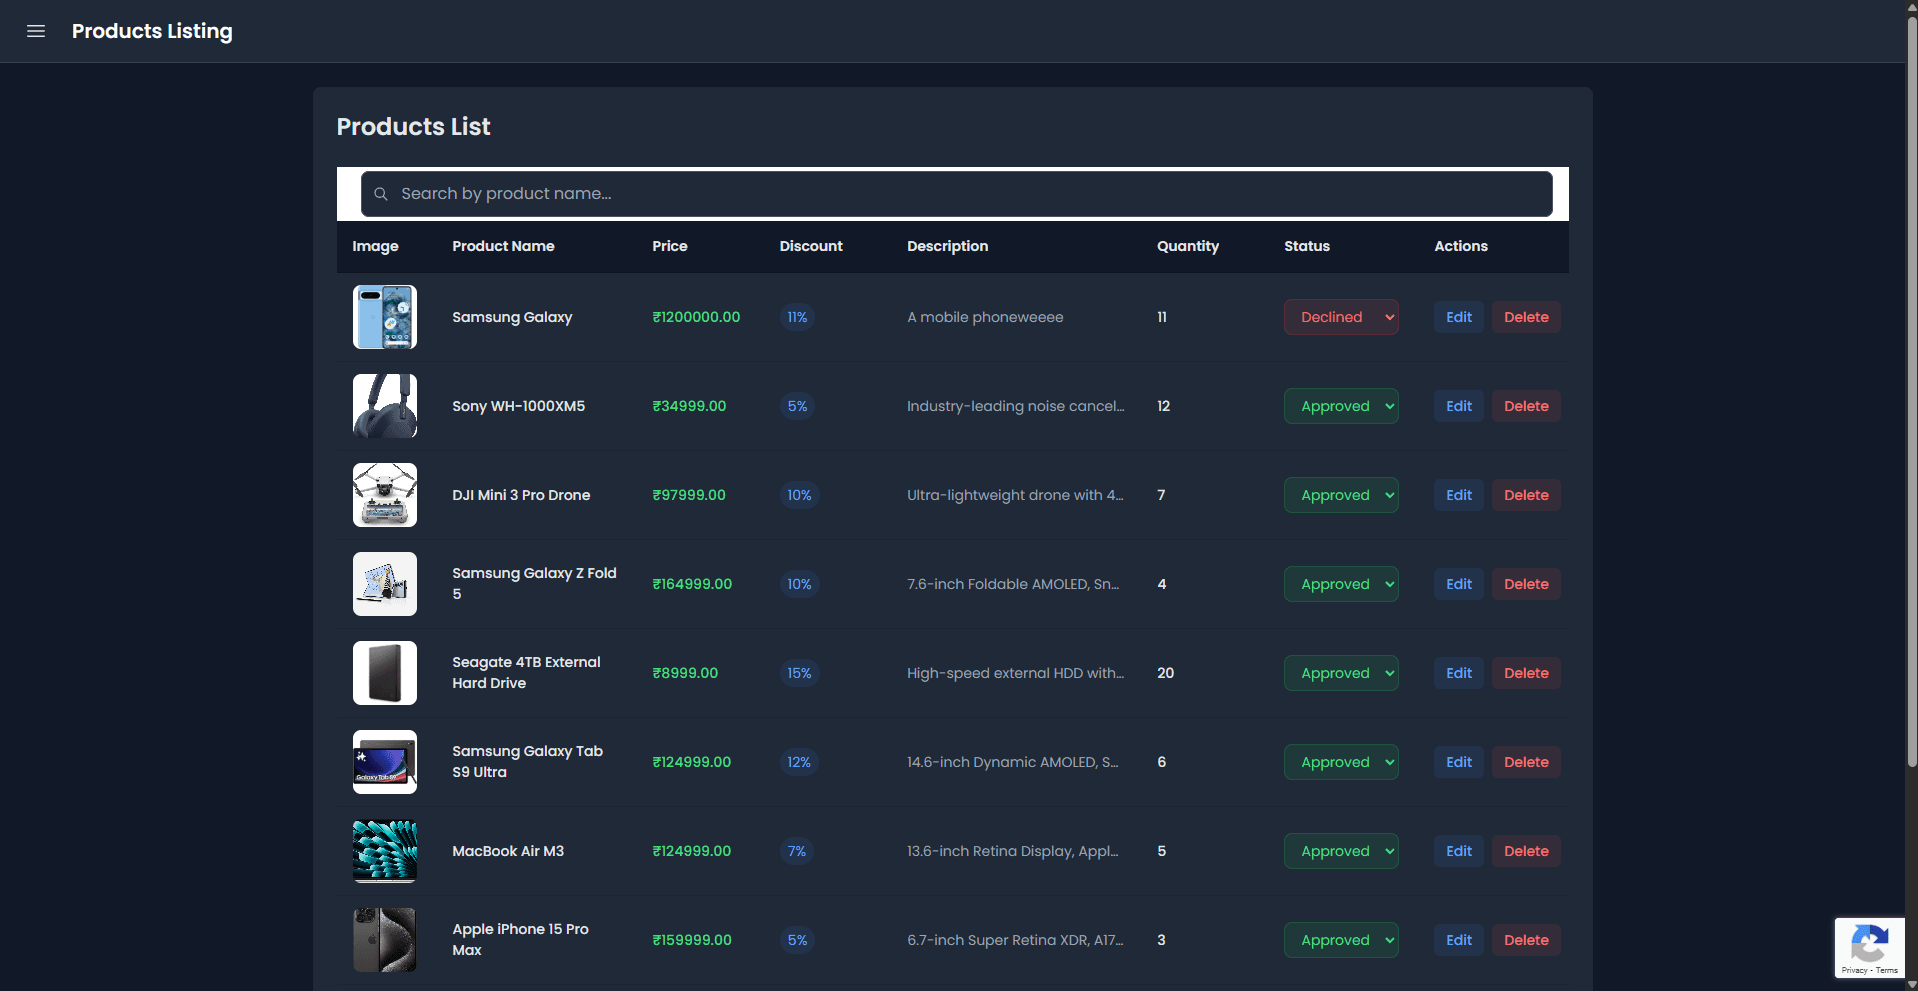Click the Sony WH-1000XM5 headphones image
Screen dimensions: 1918x991
pos(384,406)
